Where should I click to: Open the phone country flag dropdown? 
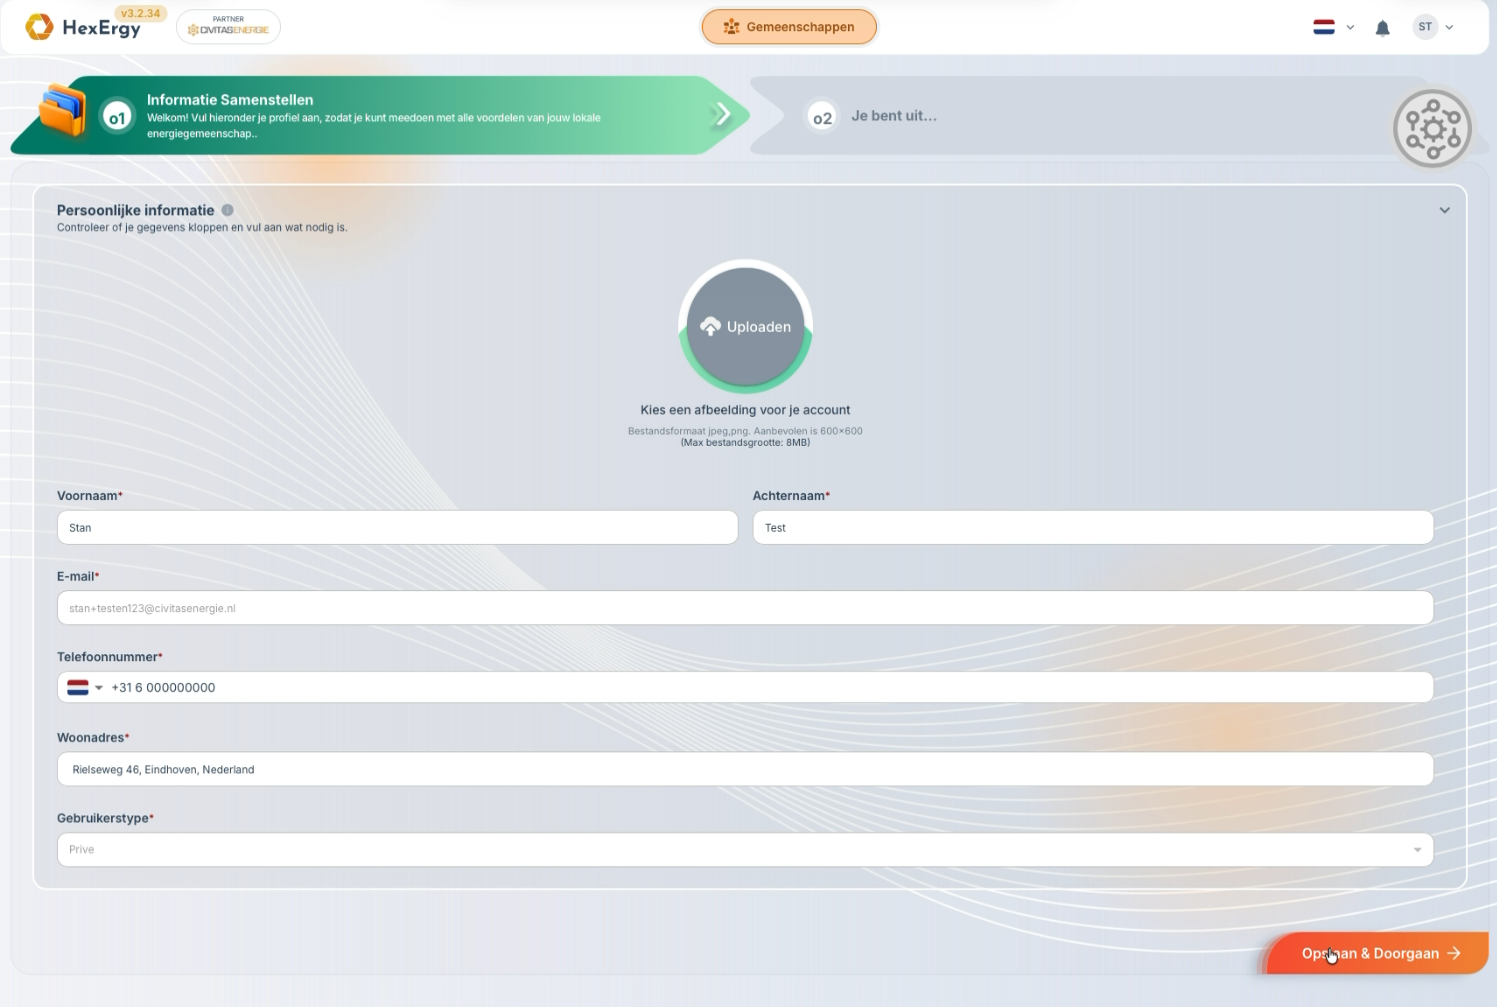85,687
